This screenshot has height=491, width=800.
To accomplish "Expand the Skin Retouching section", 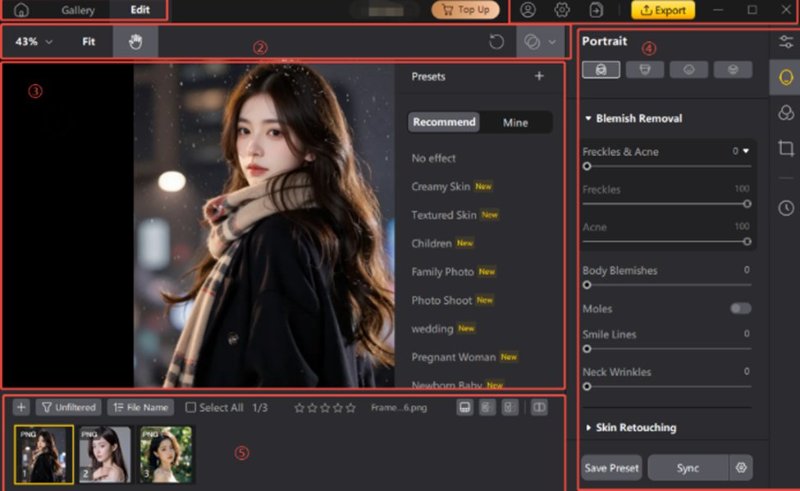I will point(588,428).
